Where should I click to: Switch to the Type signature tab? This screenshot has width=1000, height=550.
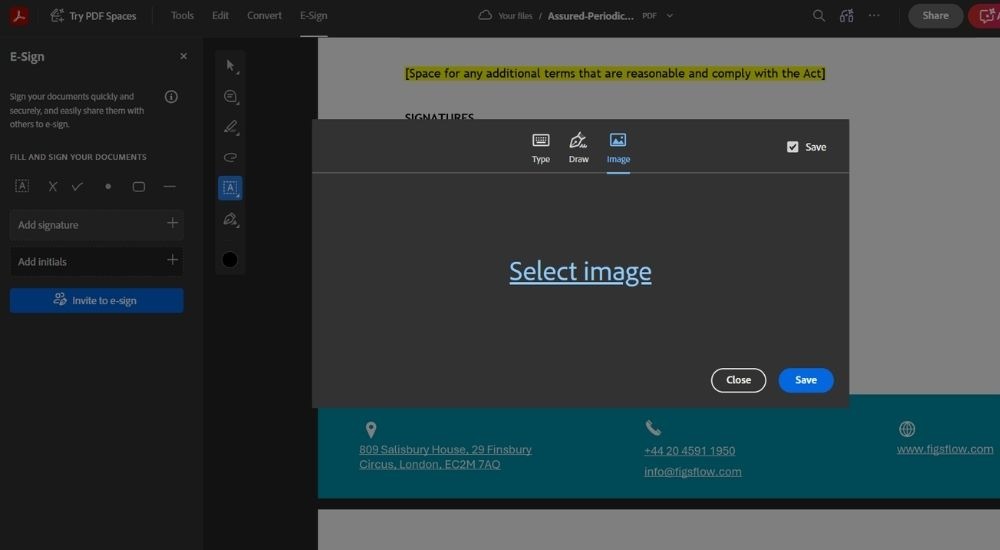click(x=541, y=149)
